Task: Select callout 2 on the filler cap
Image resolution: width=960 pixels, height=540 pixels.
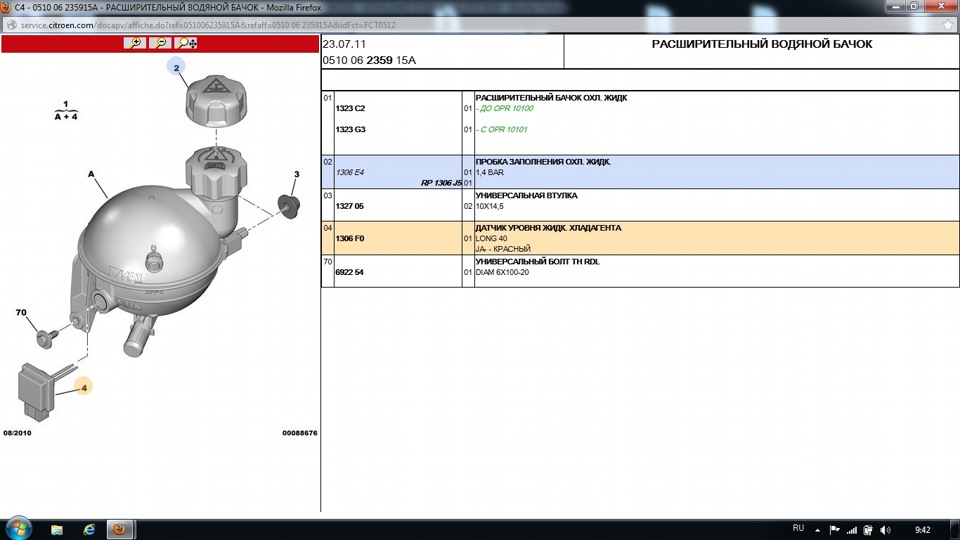Action: point(176,67)
